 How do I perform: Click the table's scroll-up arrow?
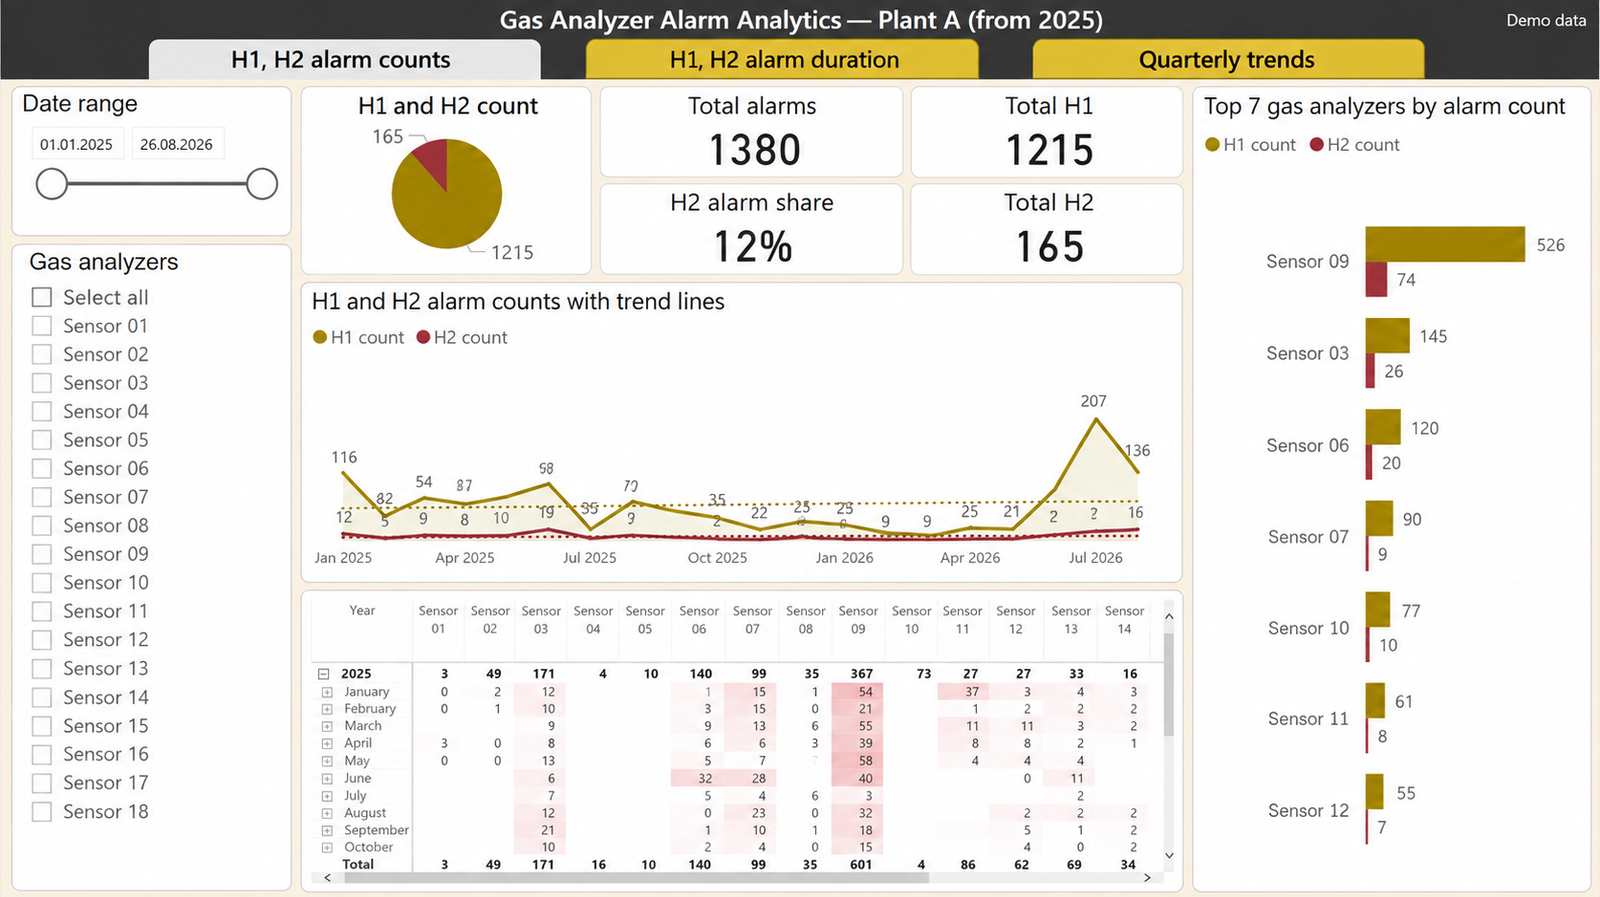click(1169, 617)
